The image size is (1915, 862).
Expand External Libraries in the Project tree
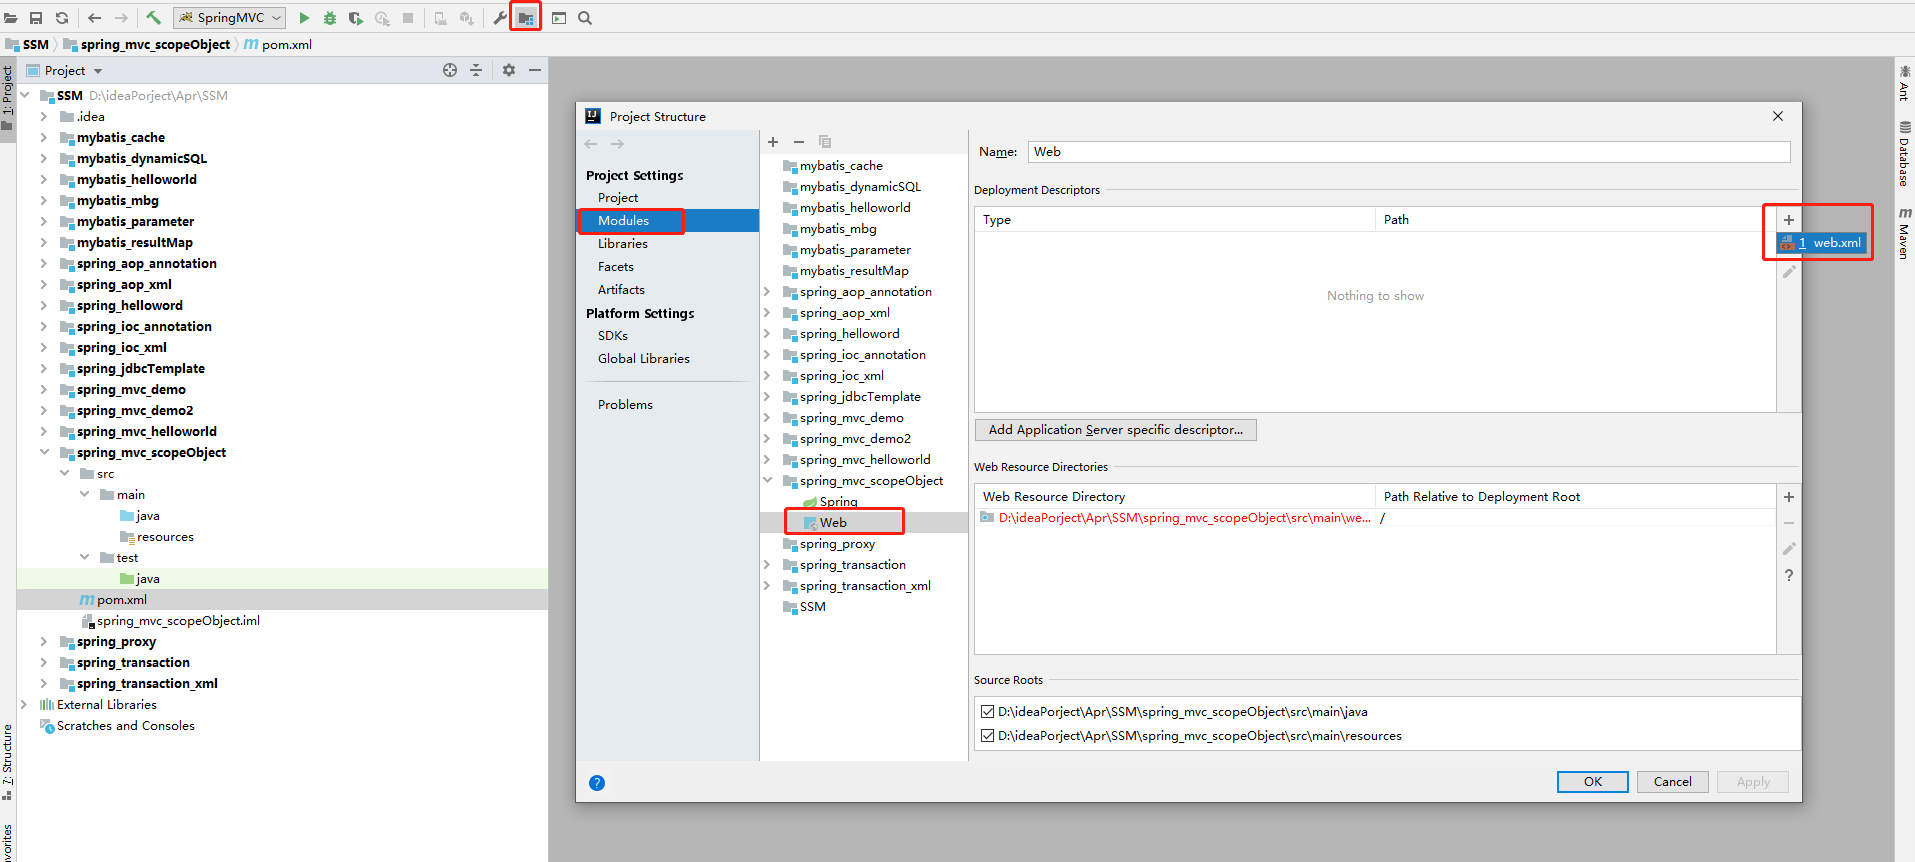tap(24, 705)
